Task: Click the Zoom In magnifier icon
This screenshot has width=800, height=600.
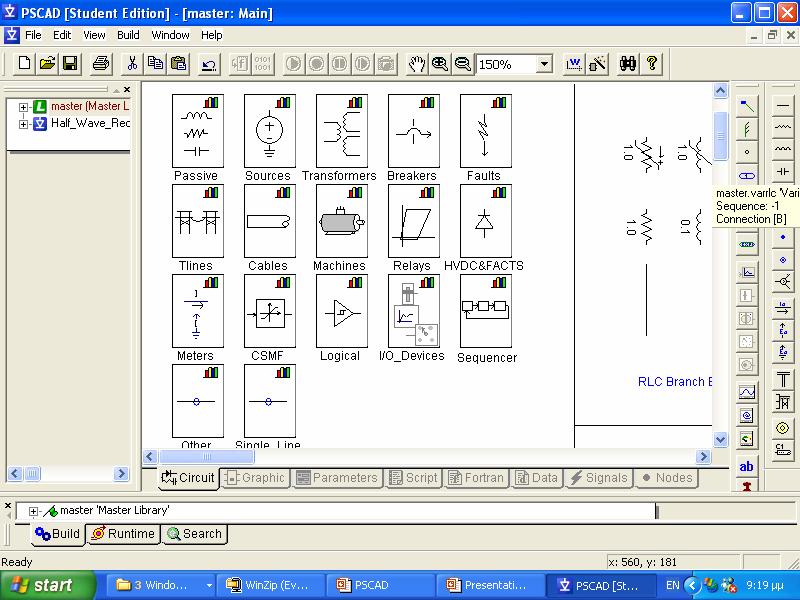Action: (439, 64)
